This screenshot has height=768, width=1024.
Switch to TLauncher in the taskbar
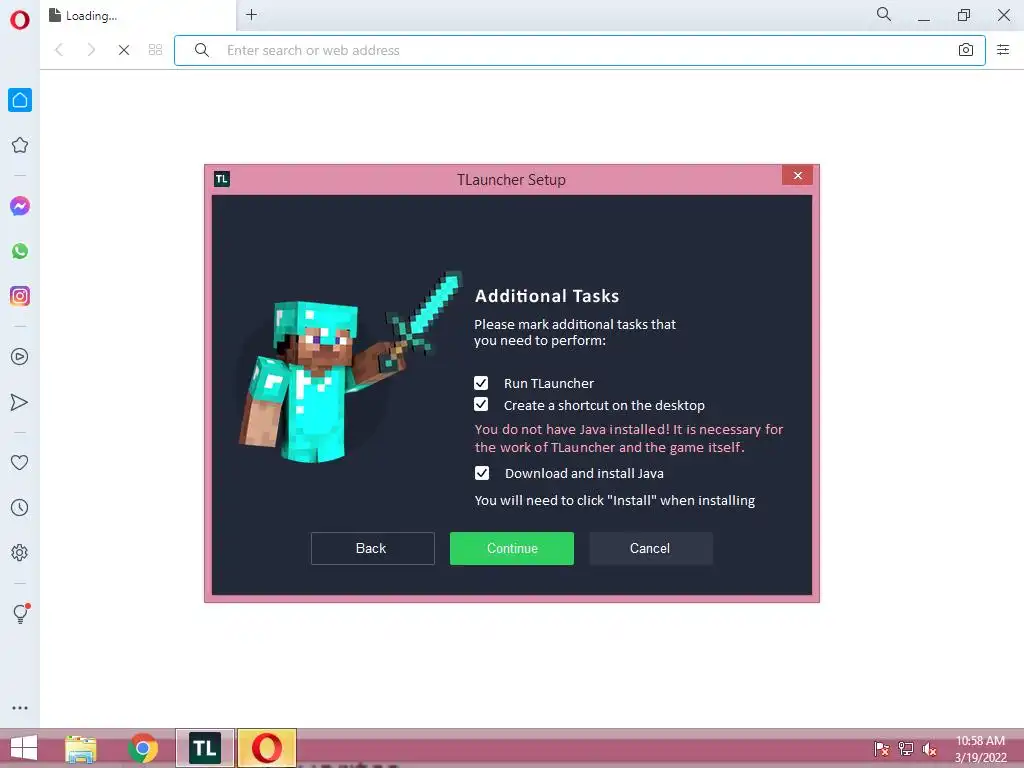205,748
